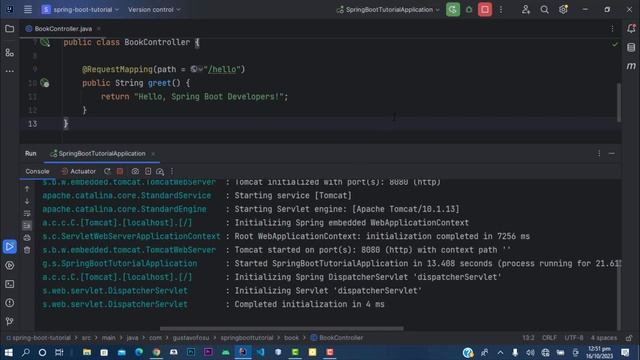640x360 pixels.
Task: Toggle read-only lock in status bar
Action: pyautogui.click(x=629, y=338)
